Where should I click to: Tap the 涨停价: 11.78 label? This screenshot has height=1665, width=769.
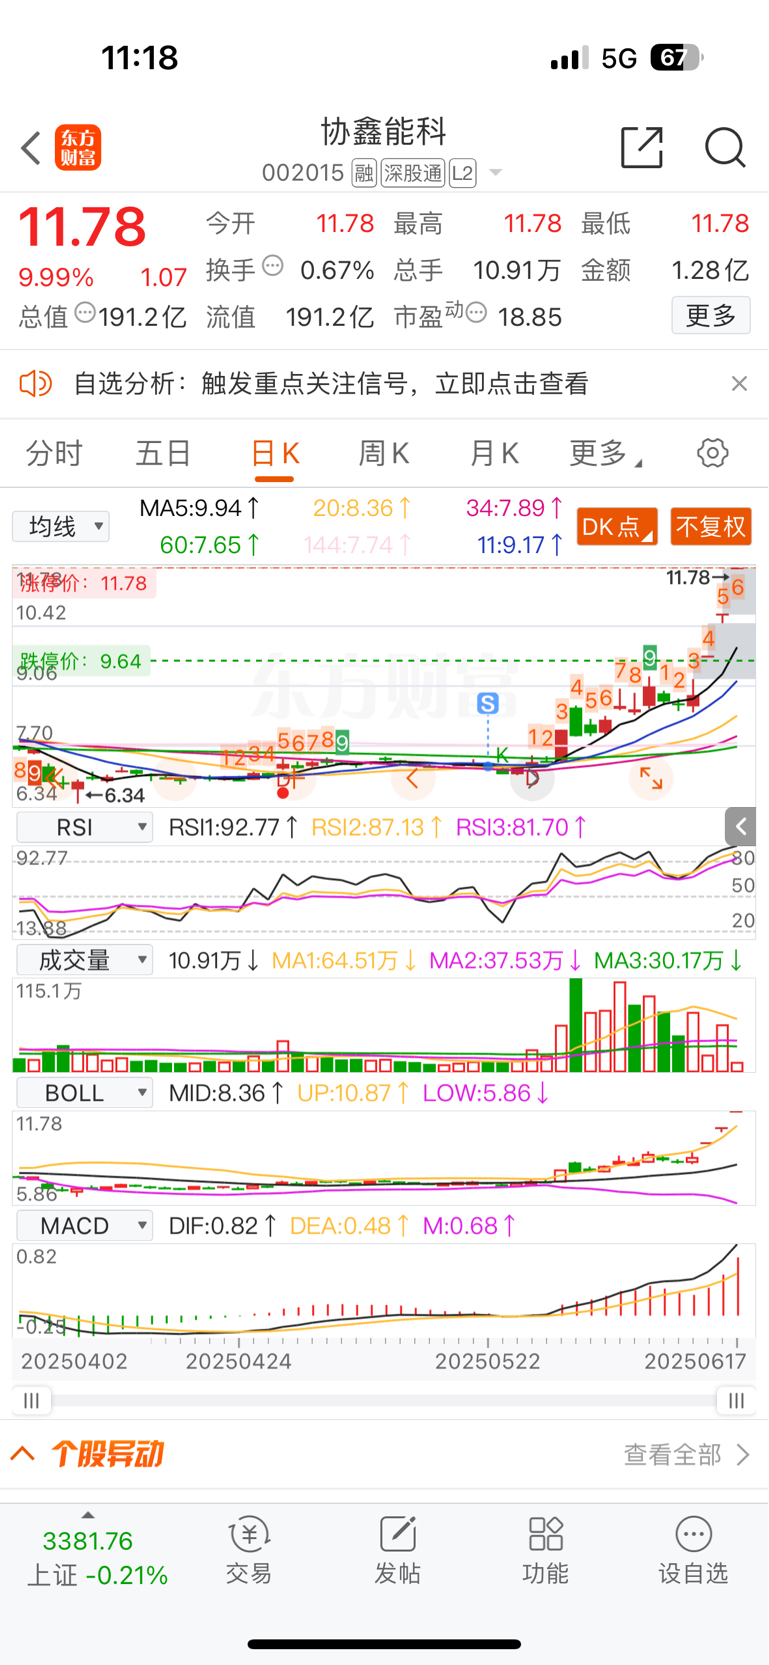tap(84, 583)
